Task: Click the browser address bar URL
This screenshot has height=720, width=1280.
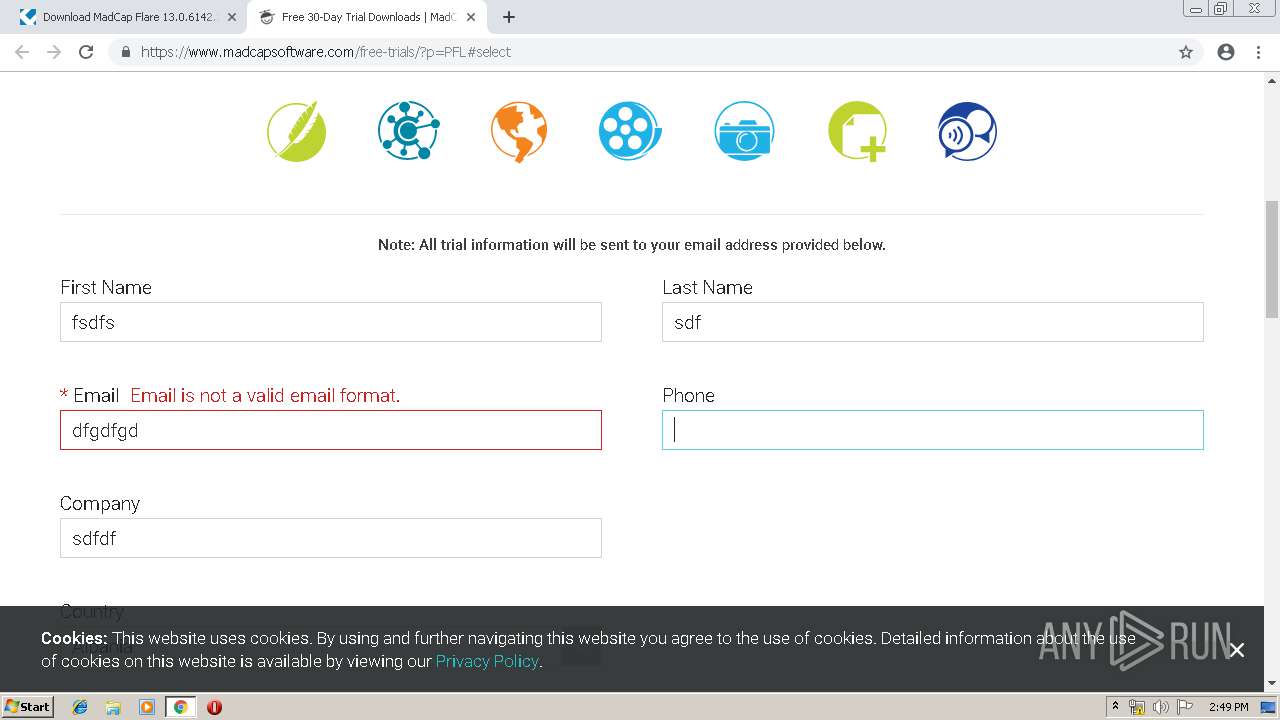Action: [326, 52]
